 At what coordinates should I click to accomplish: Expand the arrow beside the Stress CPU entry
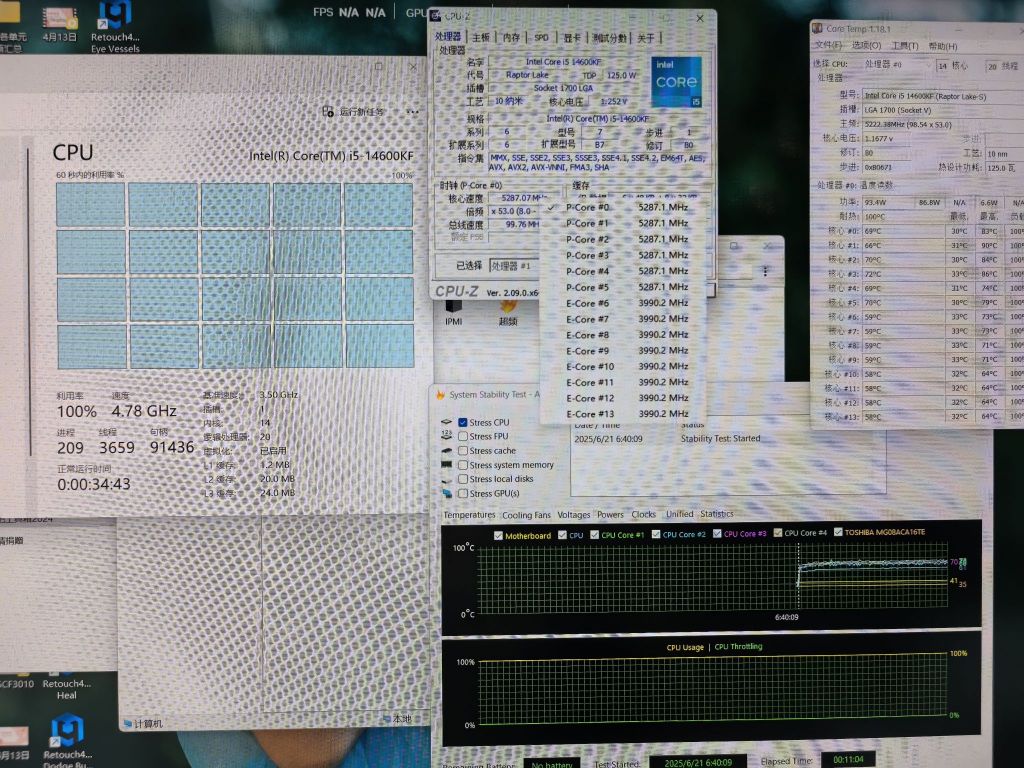[x=444, y=421]
